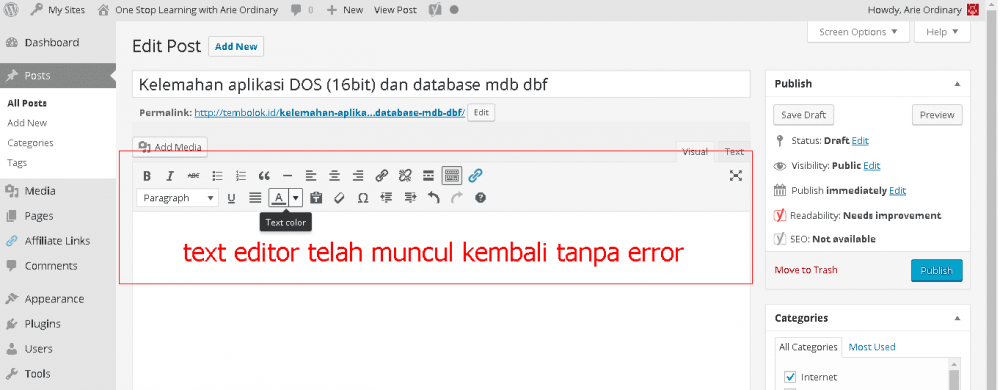Screen dimensions: 1000x390
Task: Open the special character (Omega) dialog
Action: click(363, 198)
